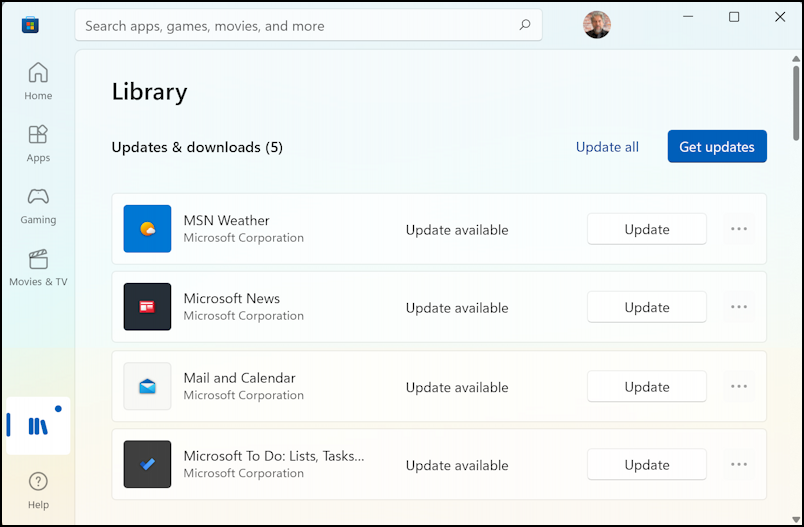Update Microsoft To Do app
This screenshot has width=804, height=527.
[x=647, y=464]
